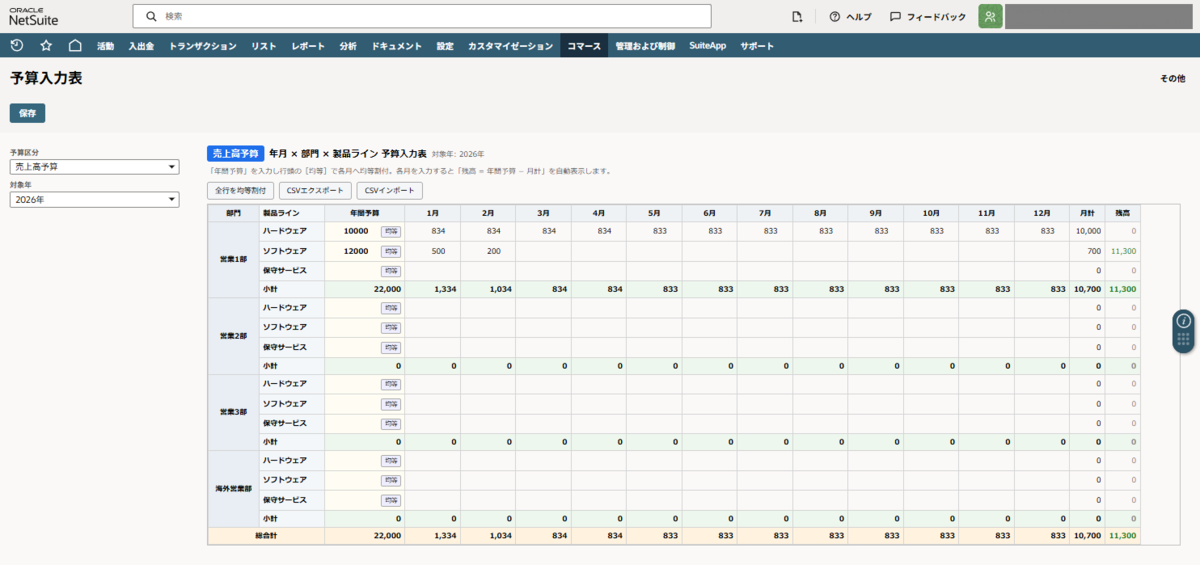
Task: Click the 残高 column header
Action: 1122,213
